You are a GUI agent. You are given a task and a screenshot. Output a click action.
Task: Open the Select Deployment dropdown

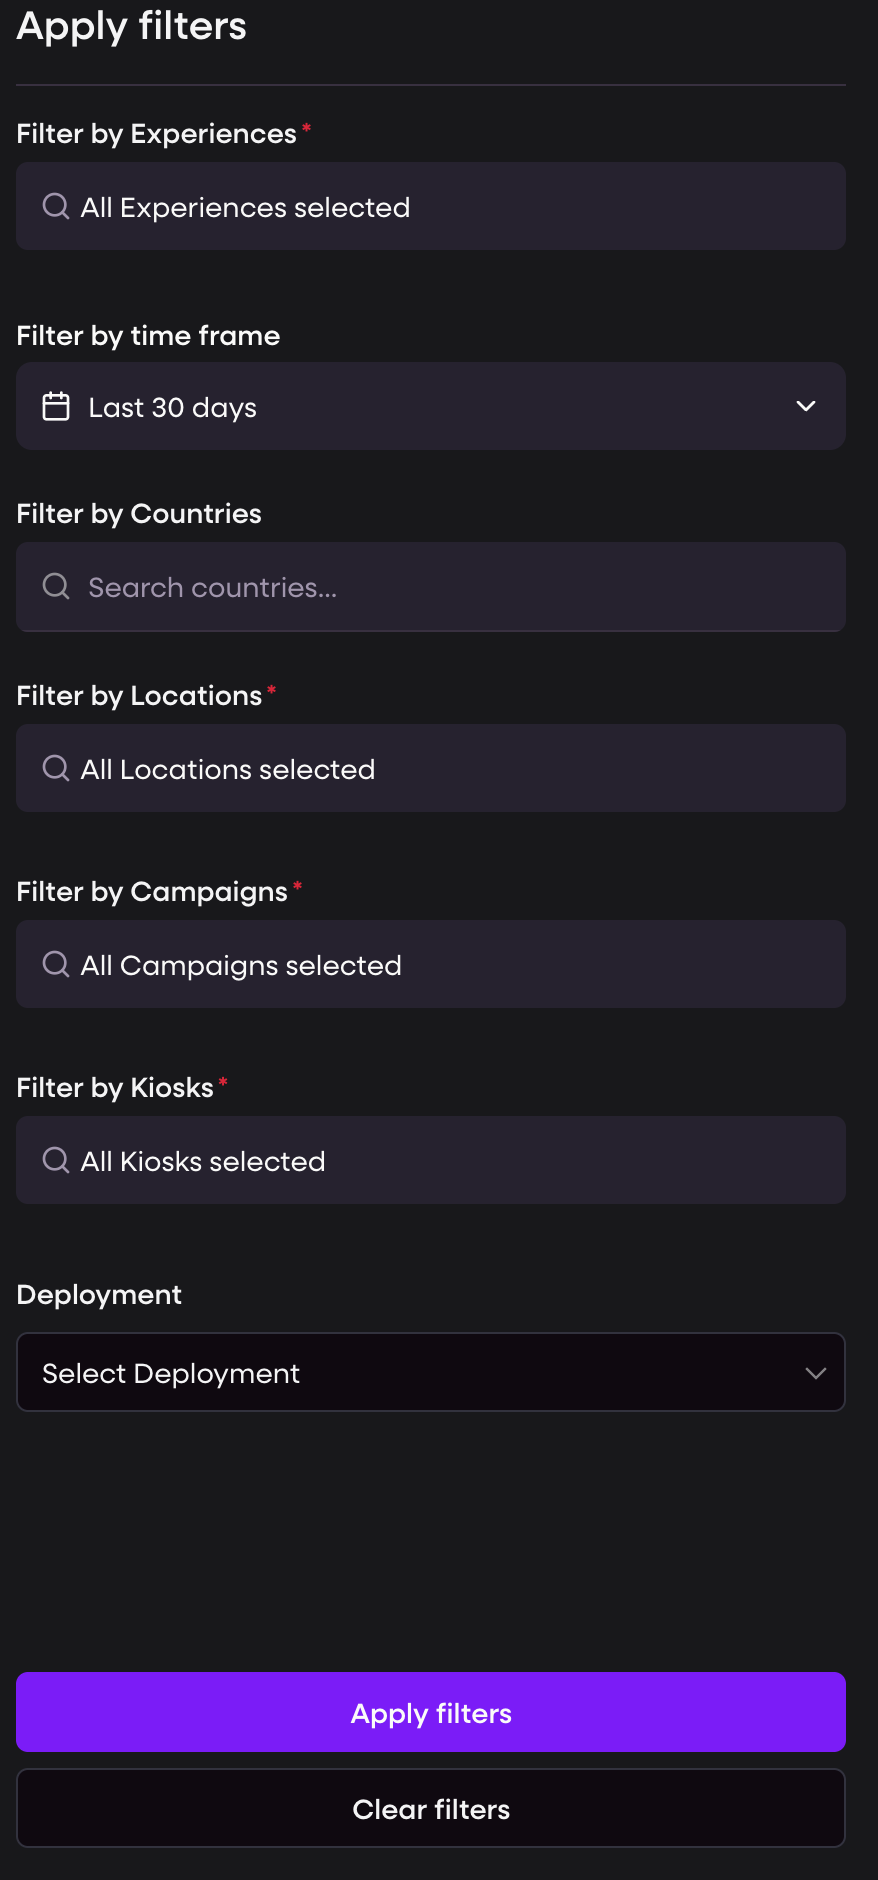(431, 1372)
